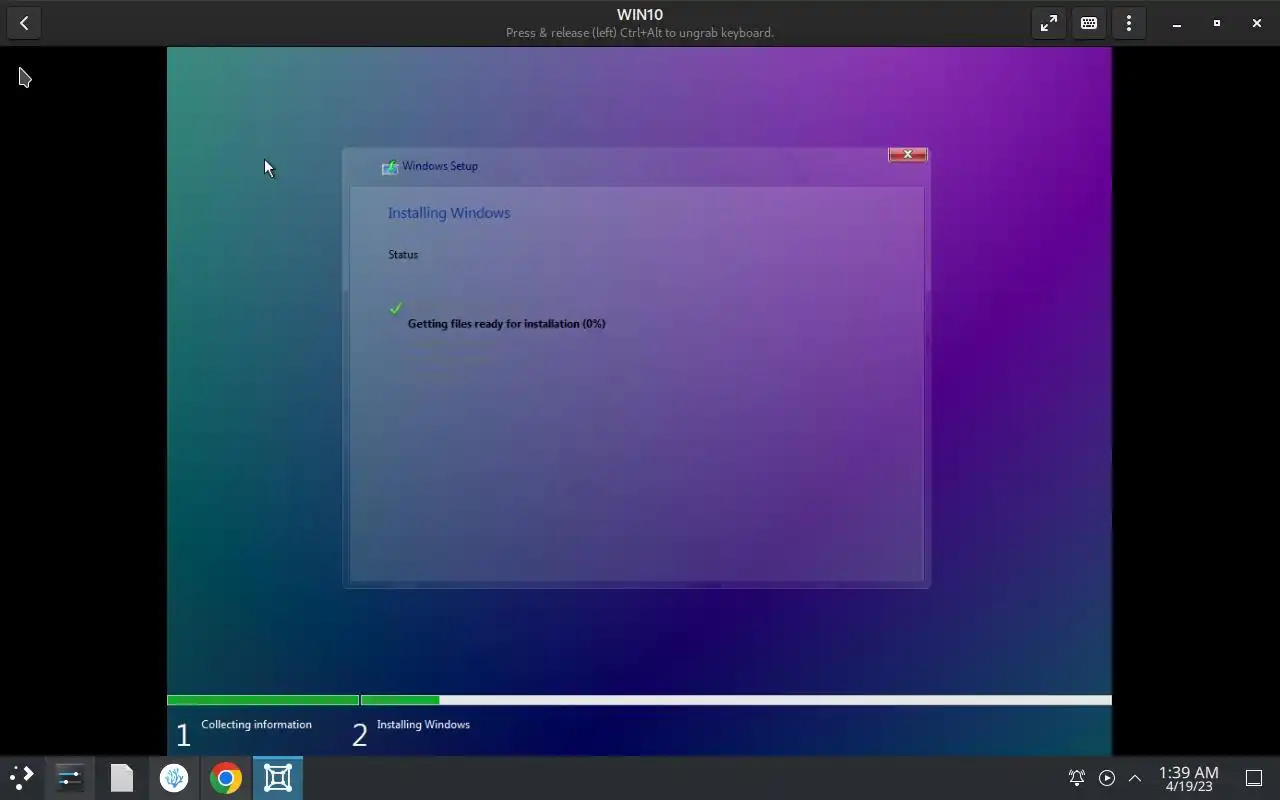Open the clock showing 1:39 AM
The height and width of the screenshot is (800, 1280).
click(1188, 778)
